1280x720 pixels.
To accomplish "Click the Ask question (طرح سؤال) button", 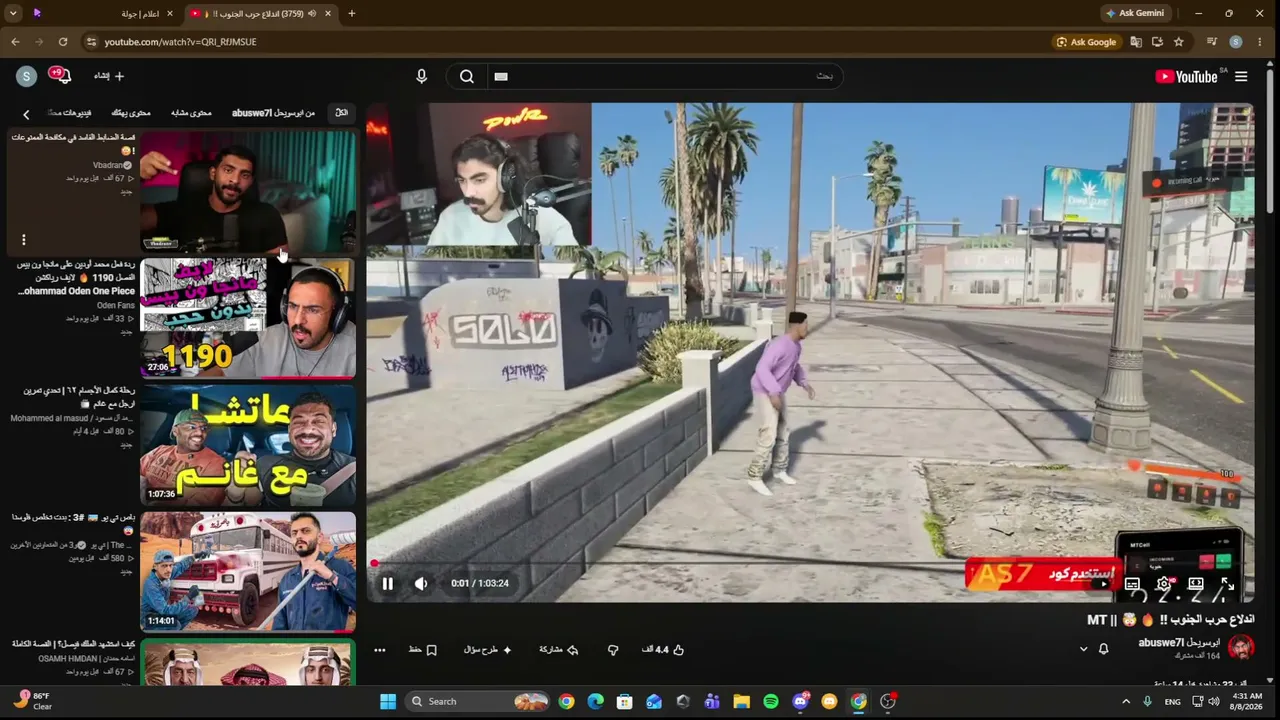I will pyautogui.click(x=488, y=650).
